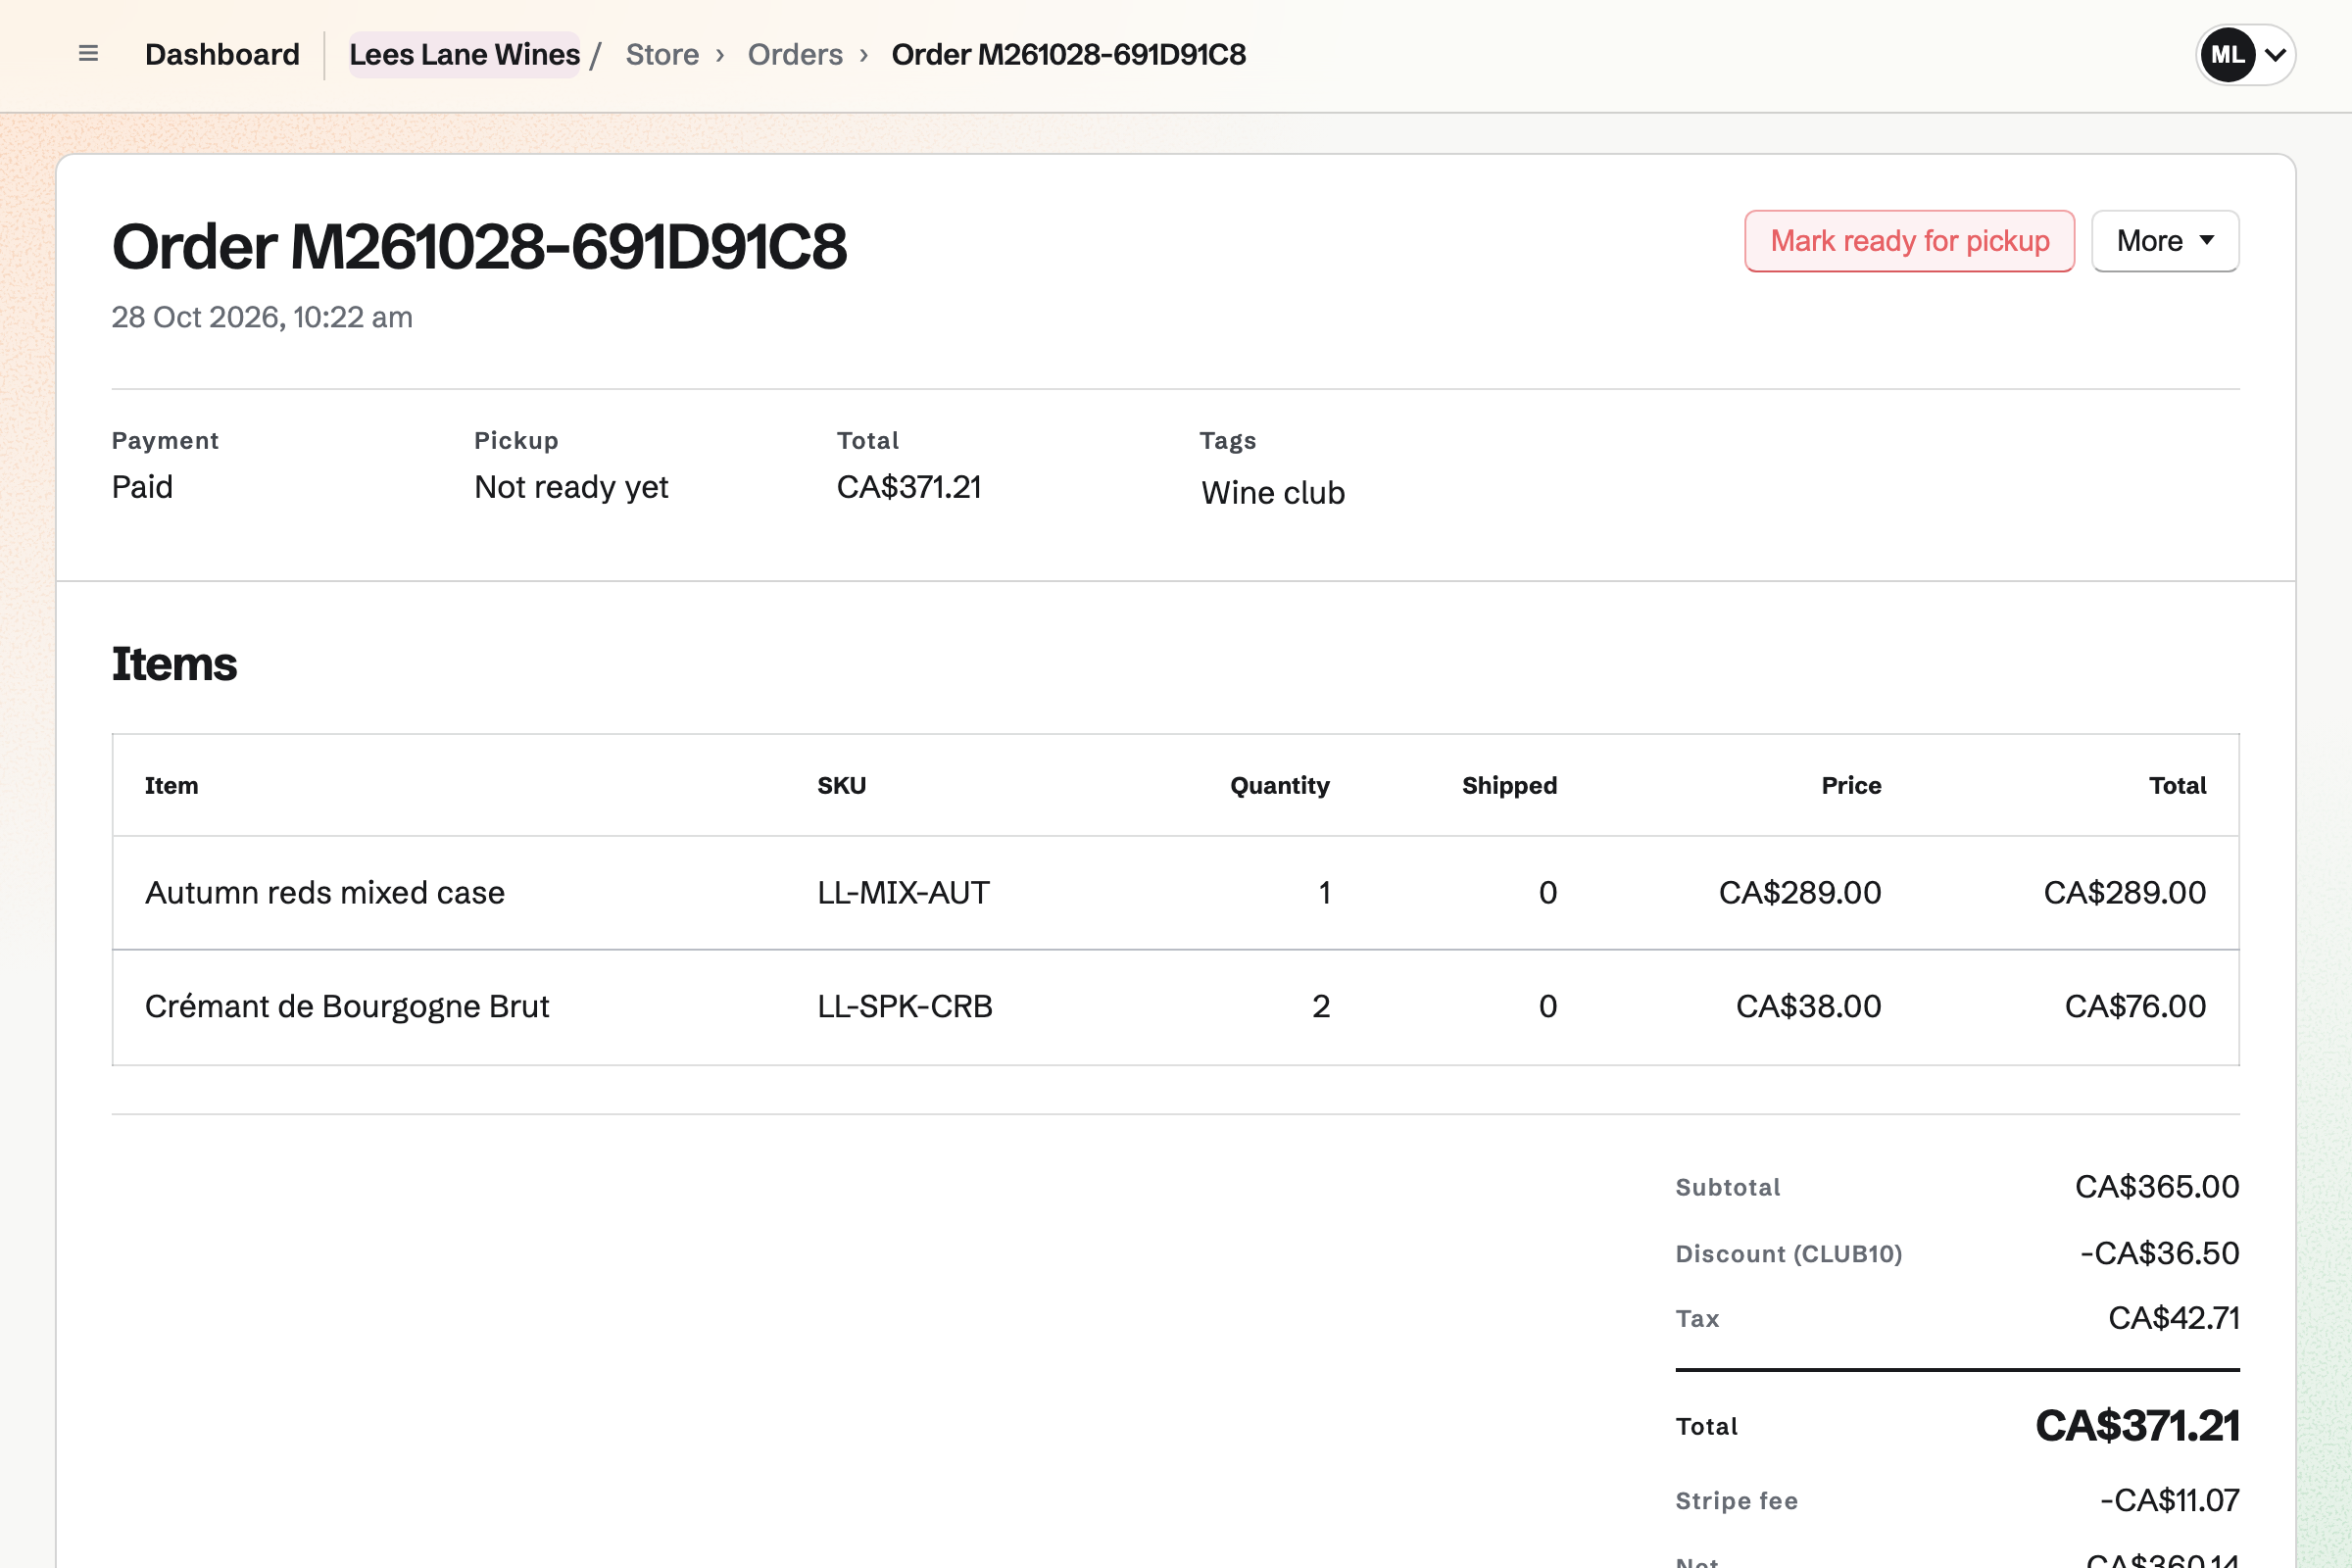Click the ML user avatar
This screenshot has height=1568, width=2352.
click(2227, 55)
